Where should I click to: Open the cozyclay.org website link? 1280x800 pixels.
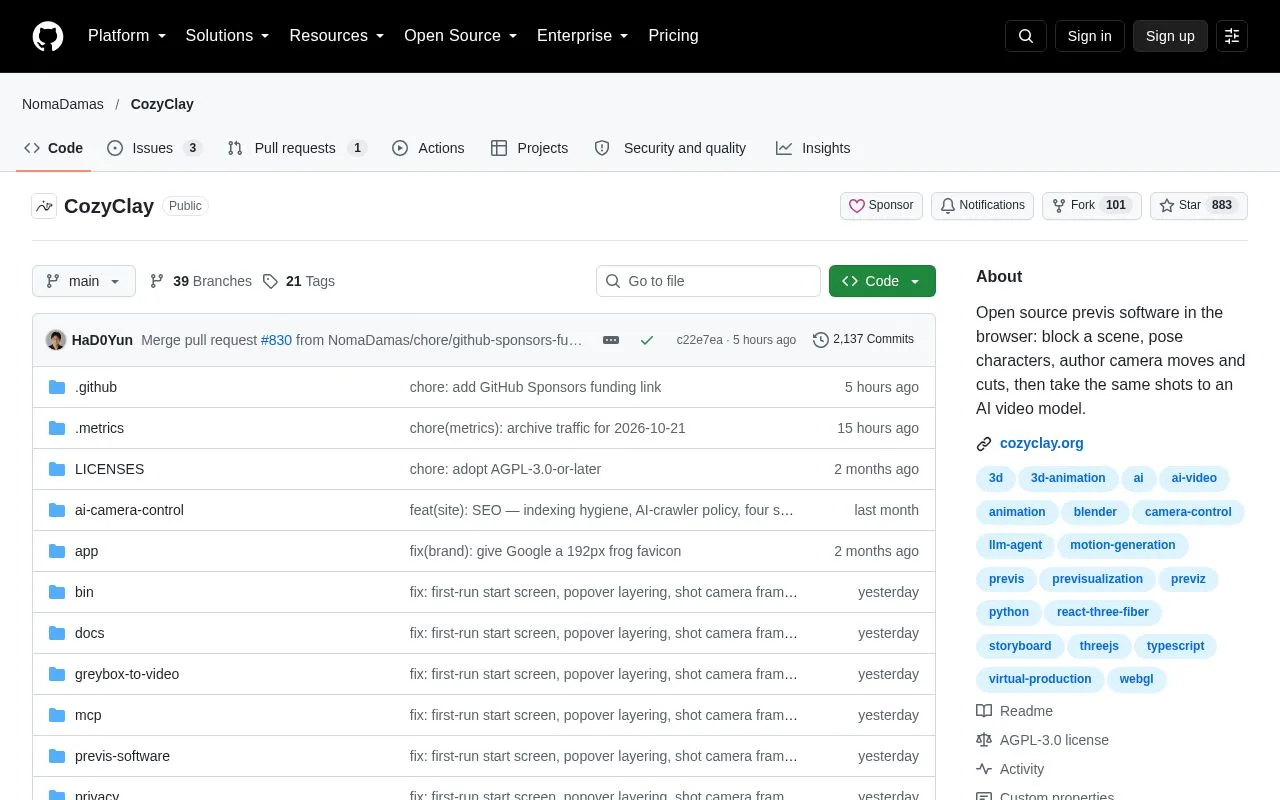coord(1042,443)
